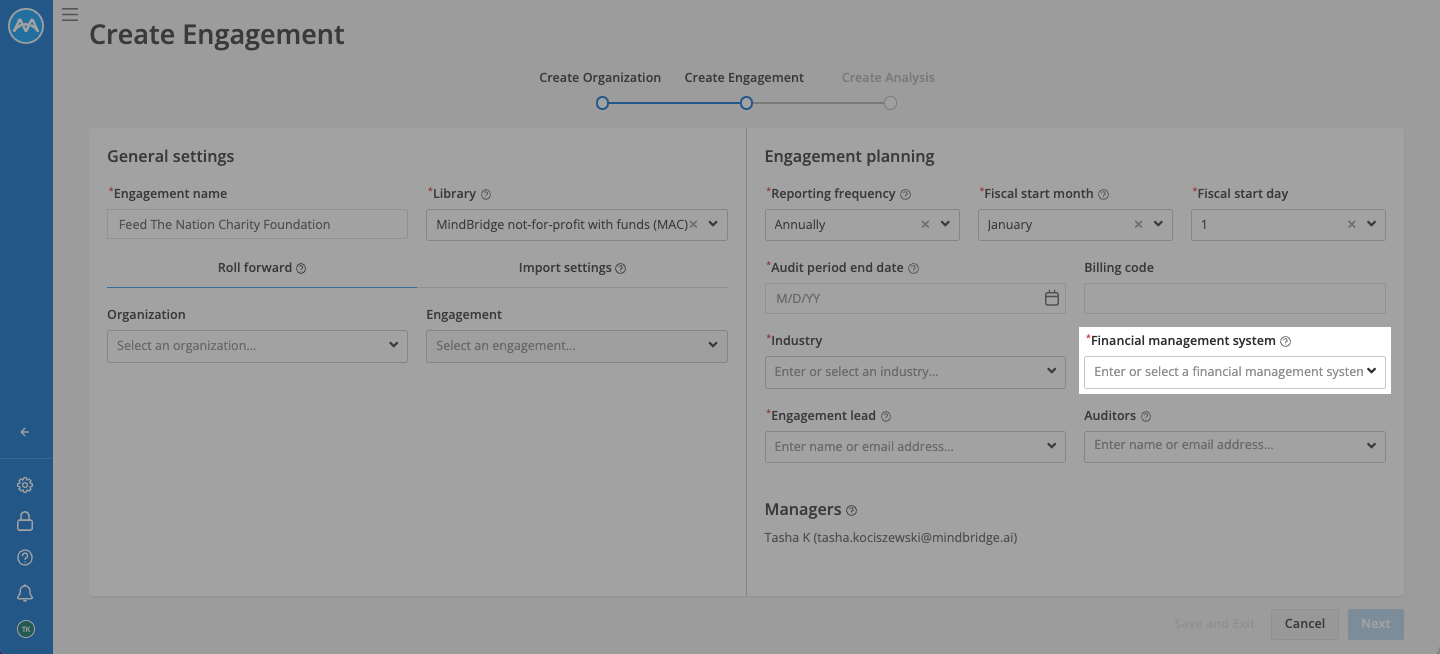Click the Audit period end date field
The height and width of the screenshot is (654, 1440).
click(915, 298)
